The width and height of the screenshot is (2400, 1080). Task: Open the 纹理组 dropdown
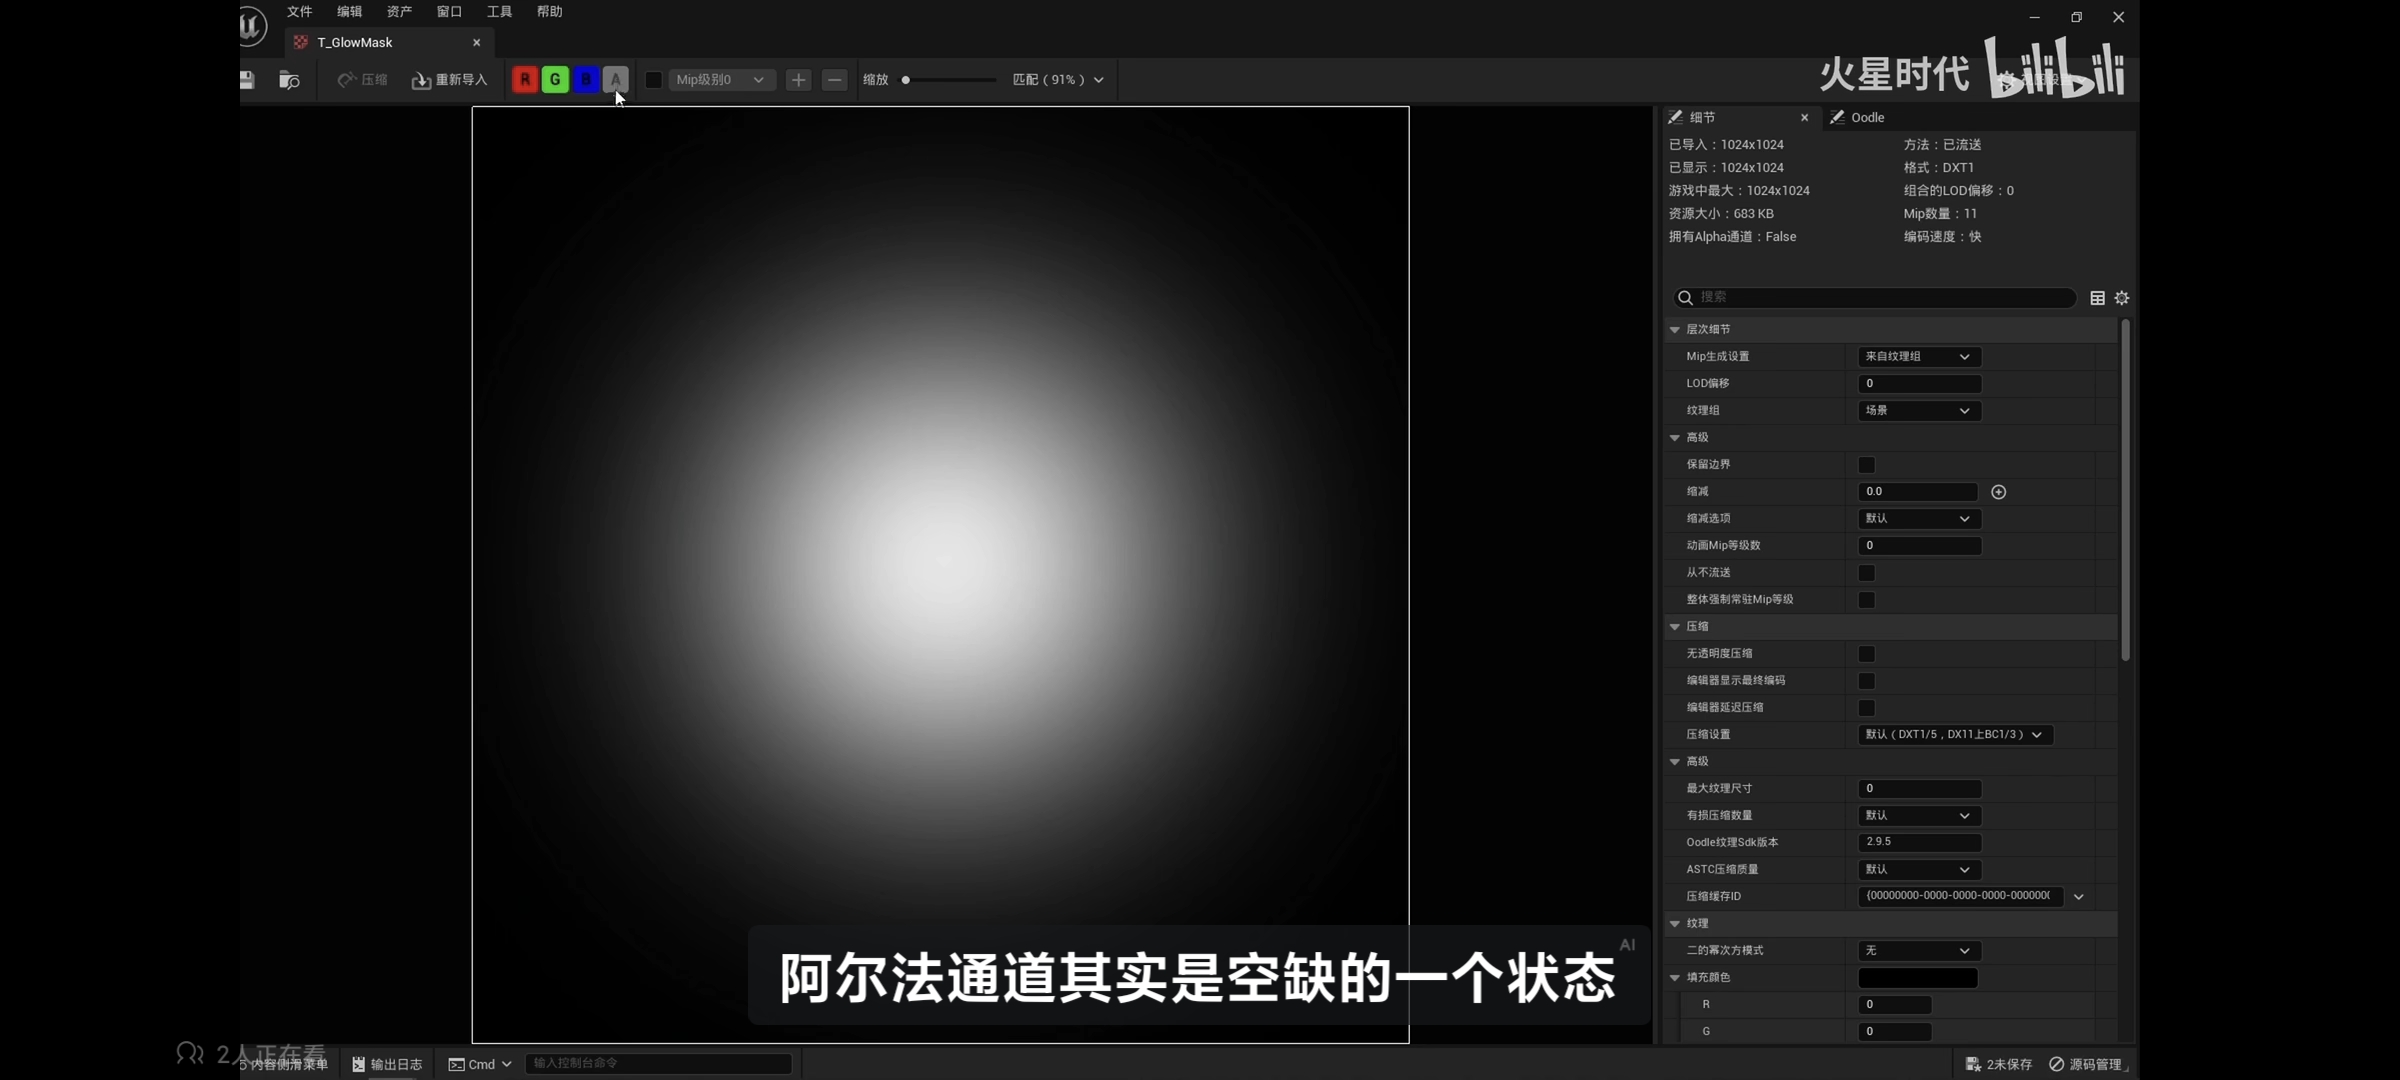(1918, 411)
